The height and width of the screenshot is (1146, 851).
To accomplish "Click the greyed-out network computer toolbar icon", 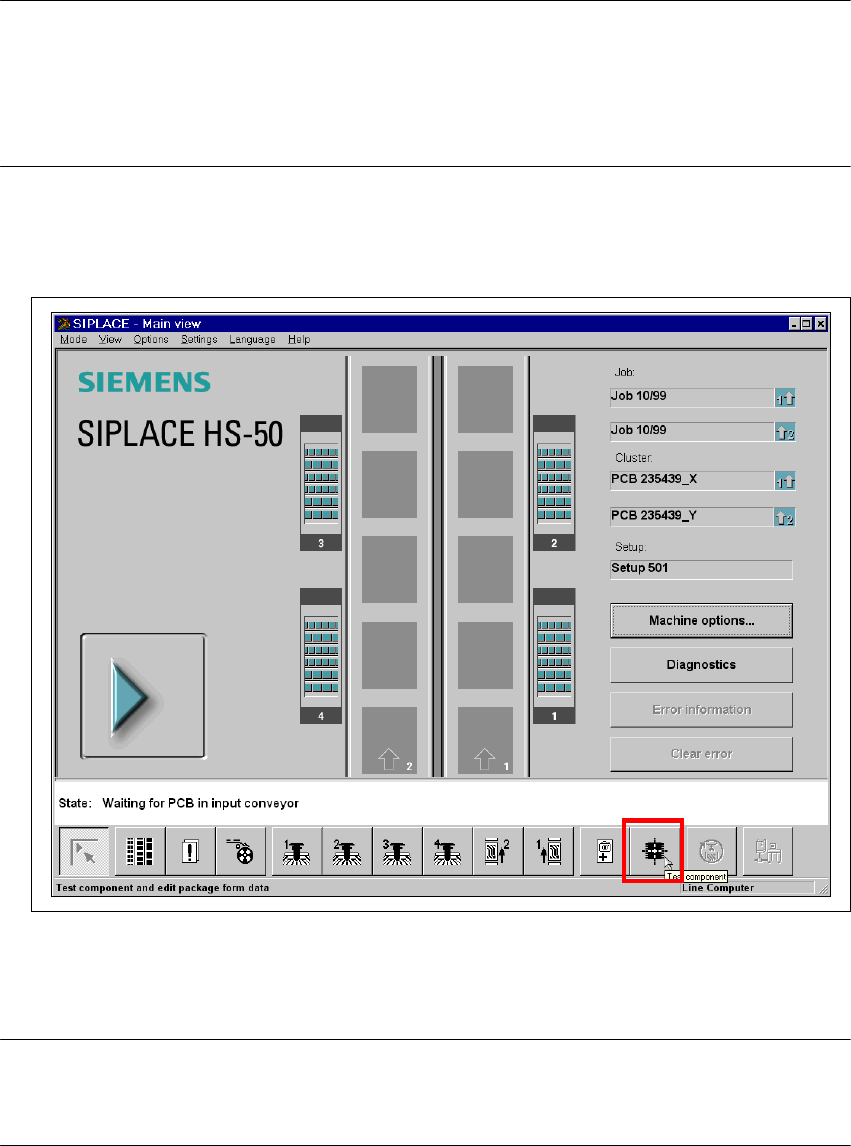I will point(768,851).
